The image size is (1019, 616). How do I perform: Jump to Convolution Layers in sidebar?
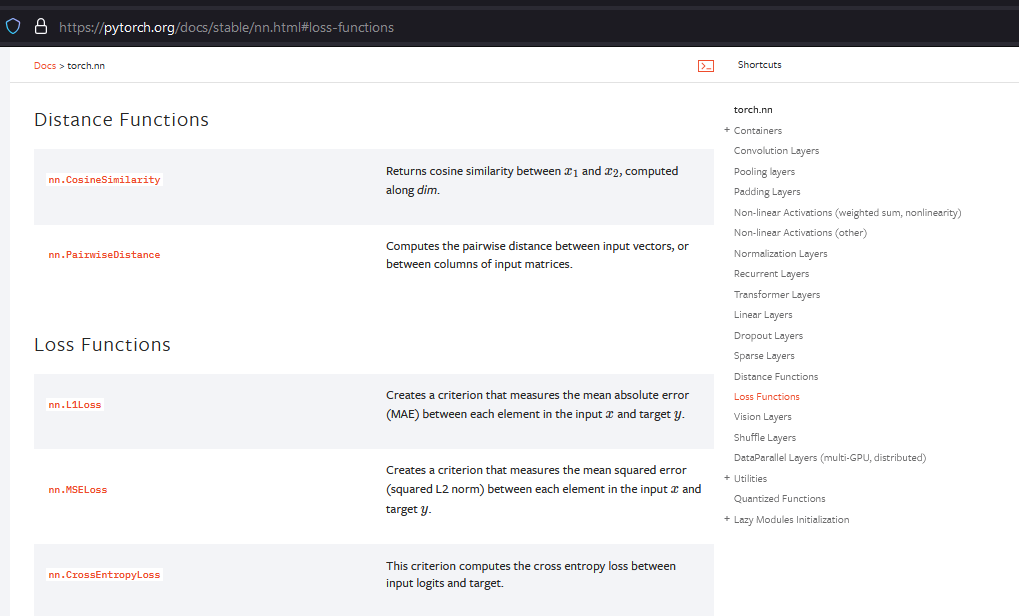(x=776, y=151)
